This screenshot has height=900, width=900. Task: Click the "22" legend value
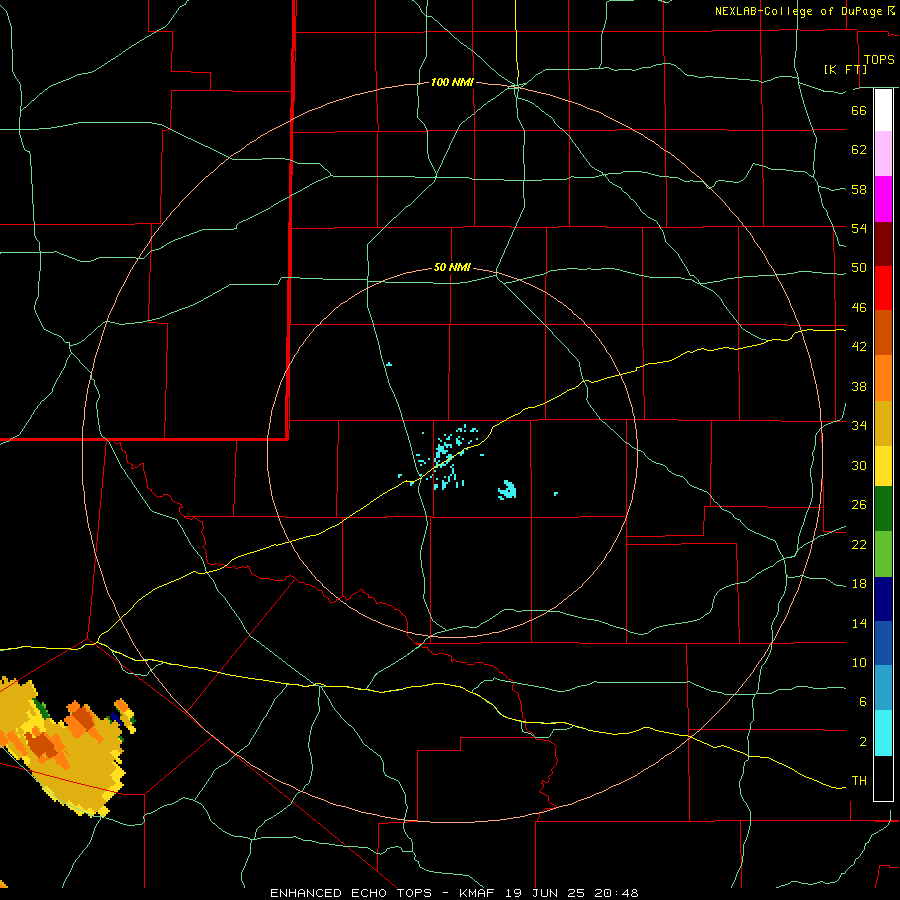click(859, 545)
